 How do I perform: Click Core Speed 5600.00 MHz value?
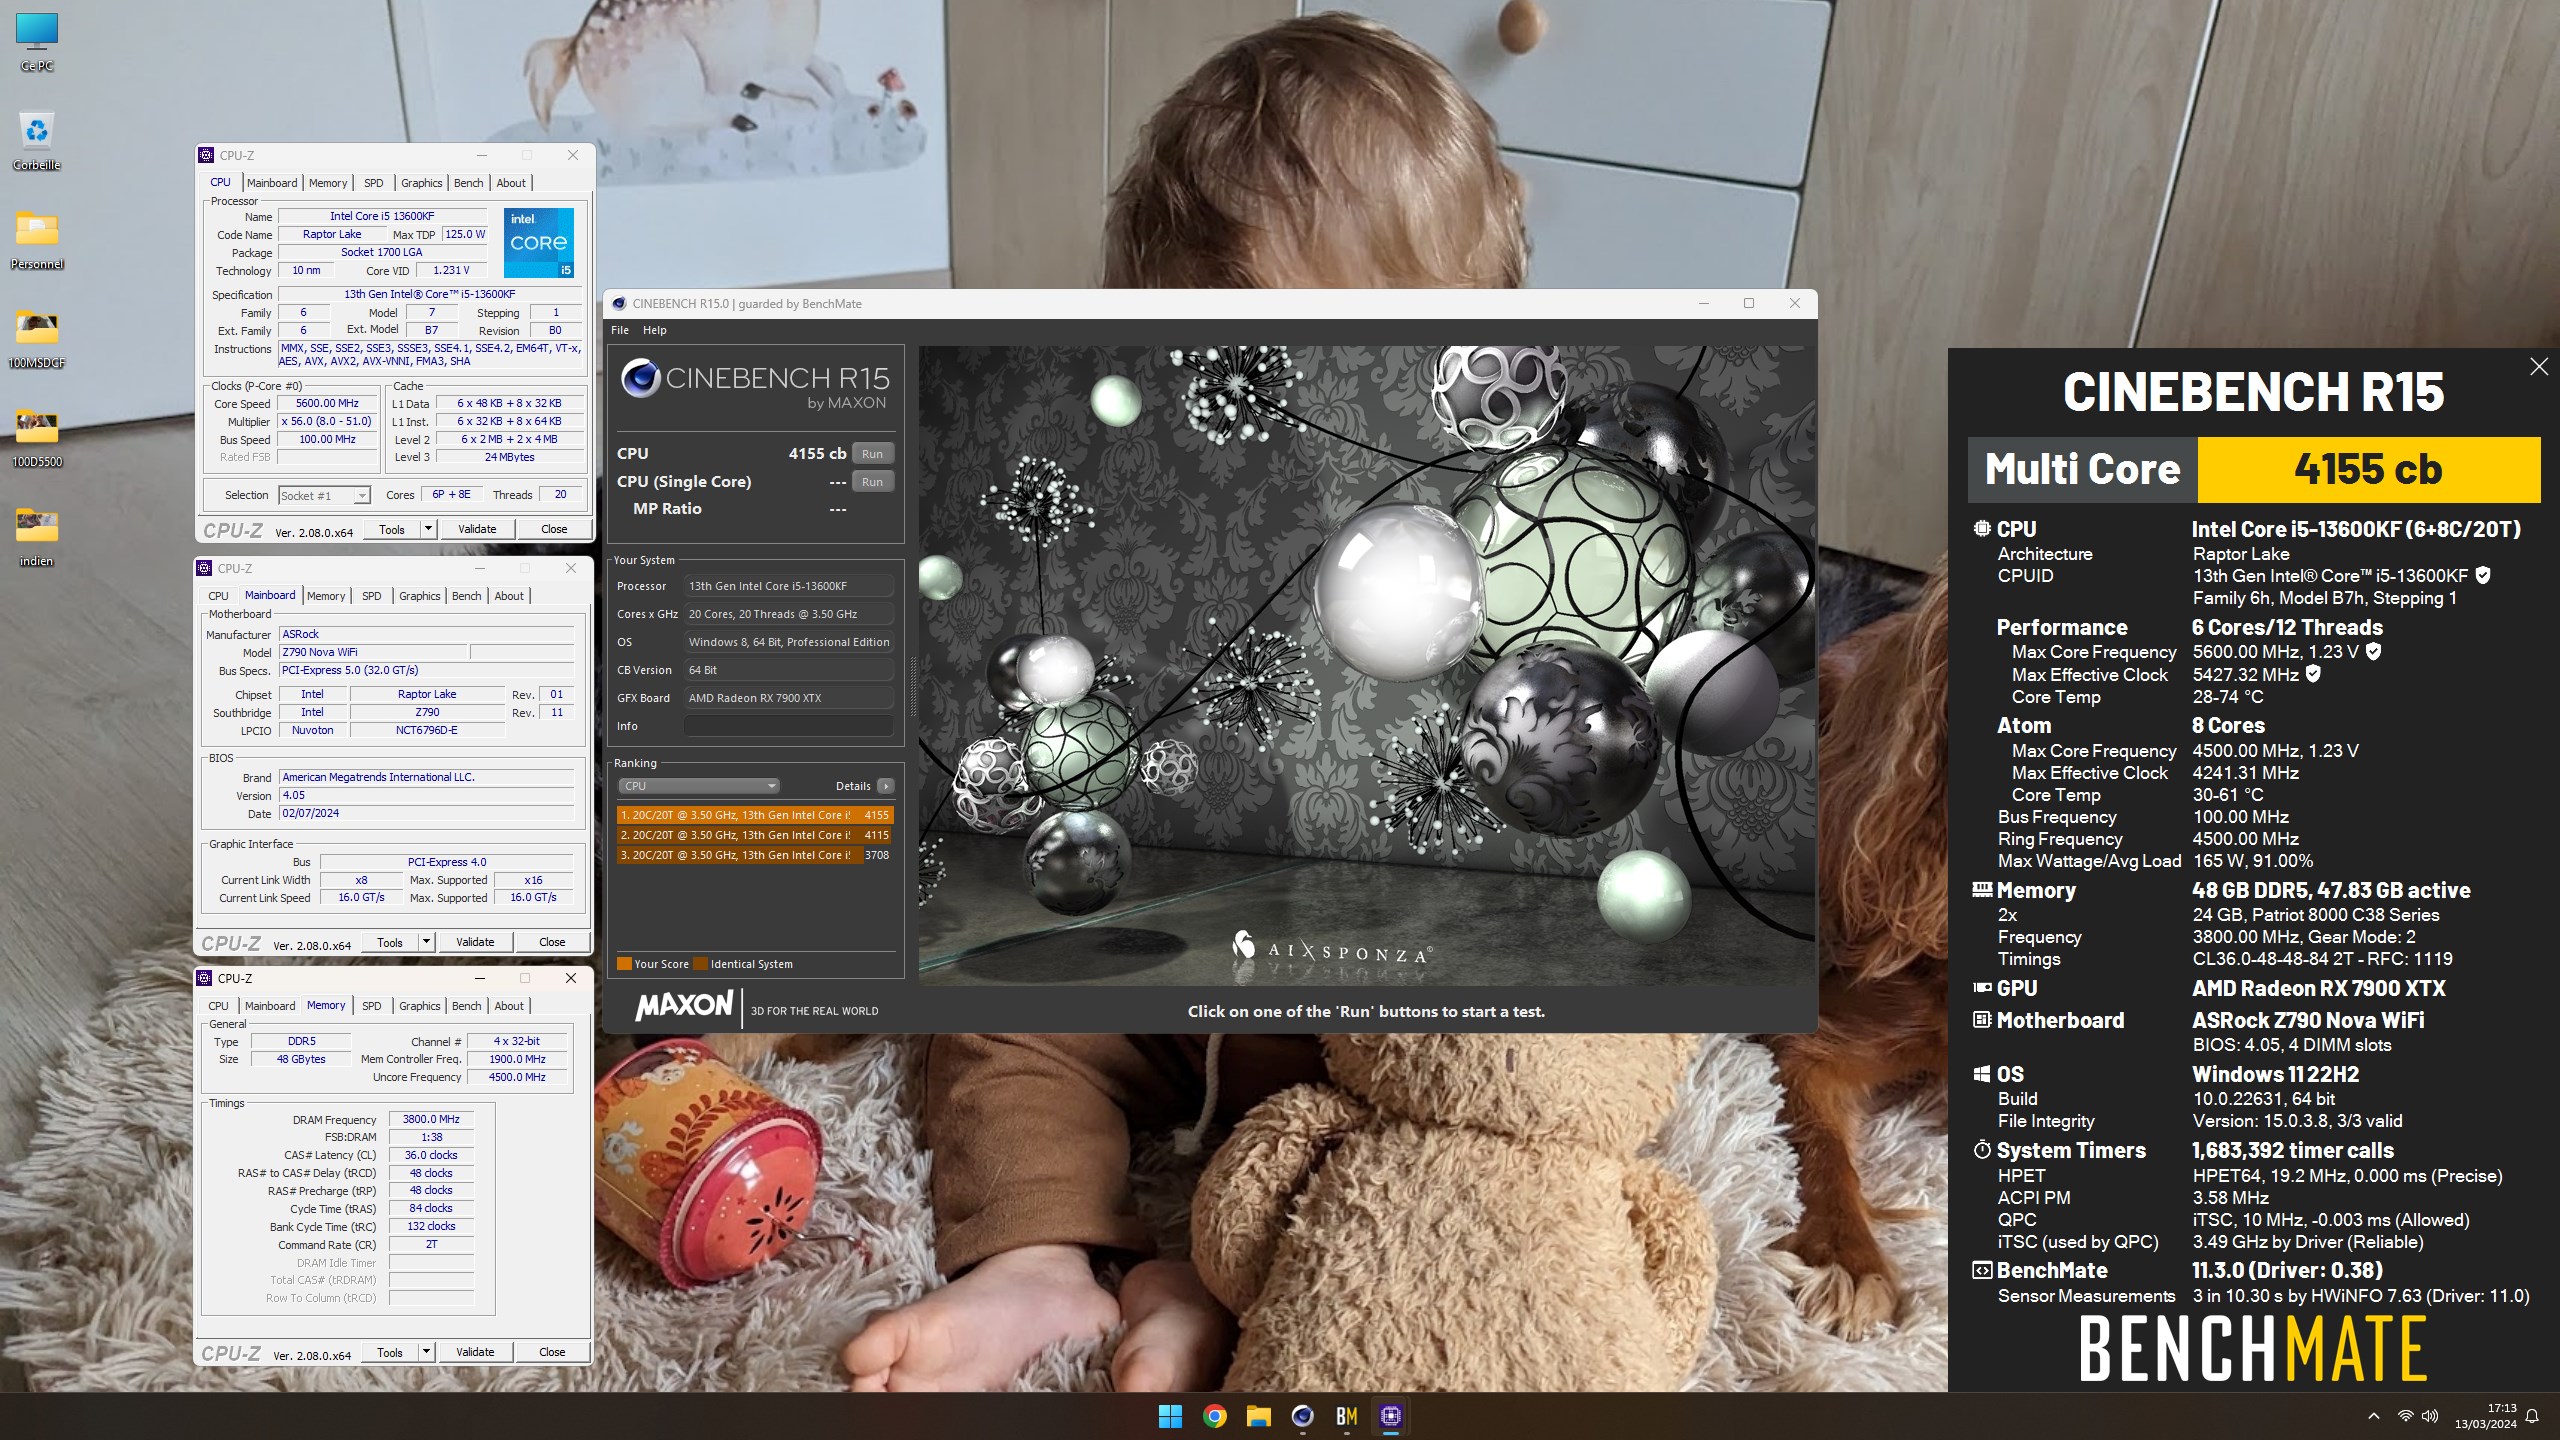(x=327, y=403)
